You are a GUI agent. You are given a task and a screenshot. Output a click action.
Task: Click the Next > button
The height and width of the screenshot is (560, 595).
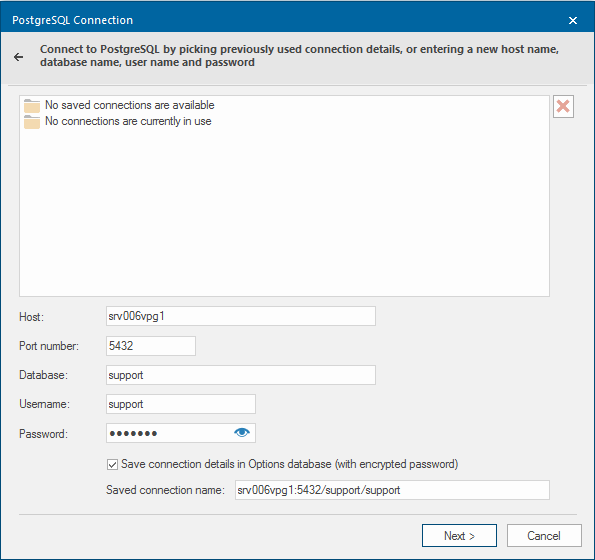459,536
